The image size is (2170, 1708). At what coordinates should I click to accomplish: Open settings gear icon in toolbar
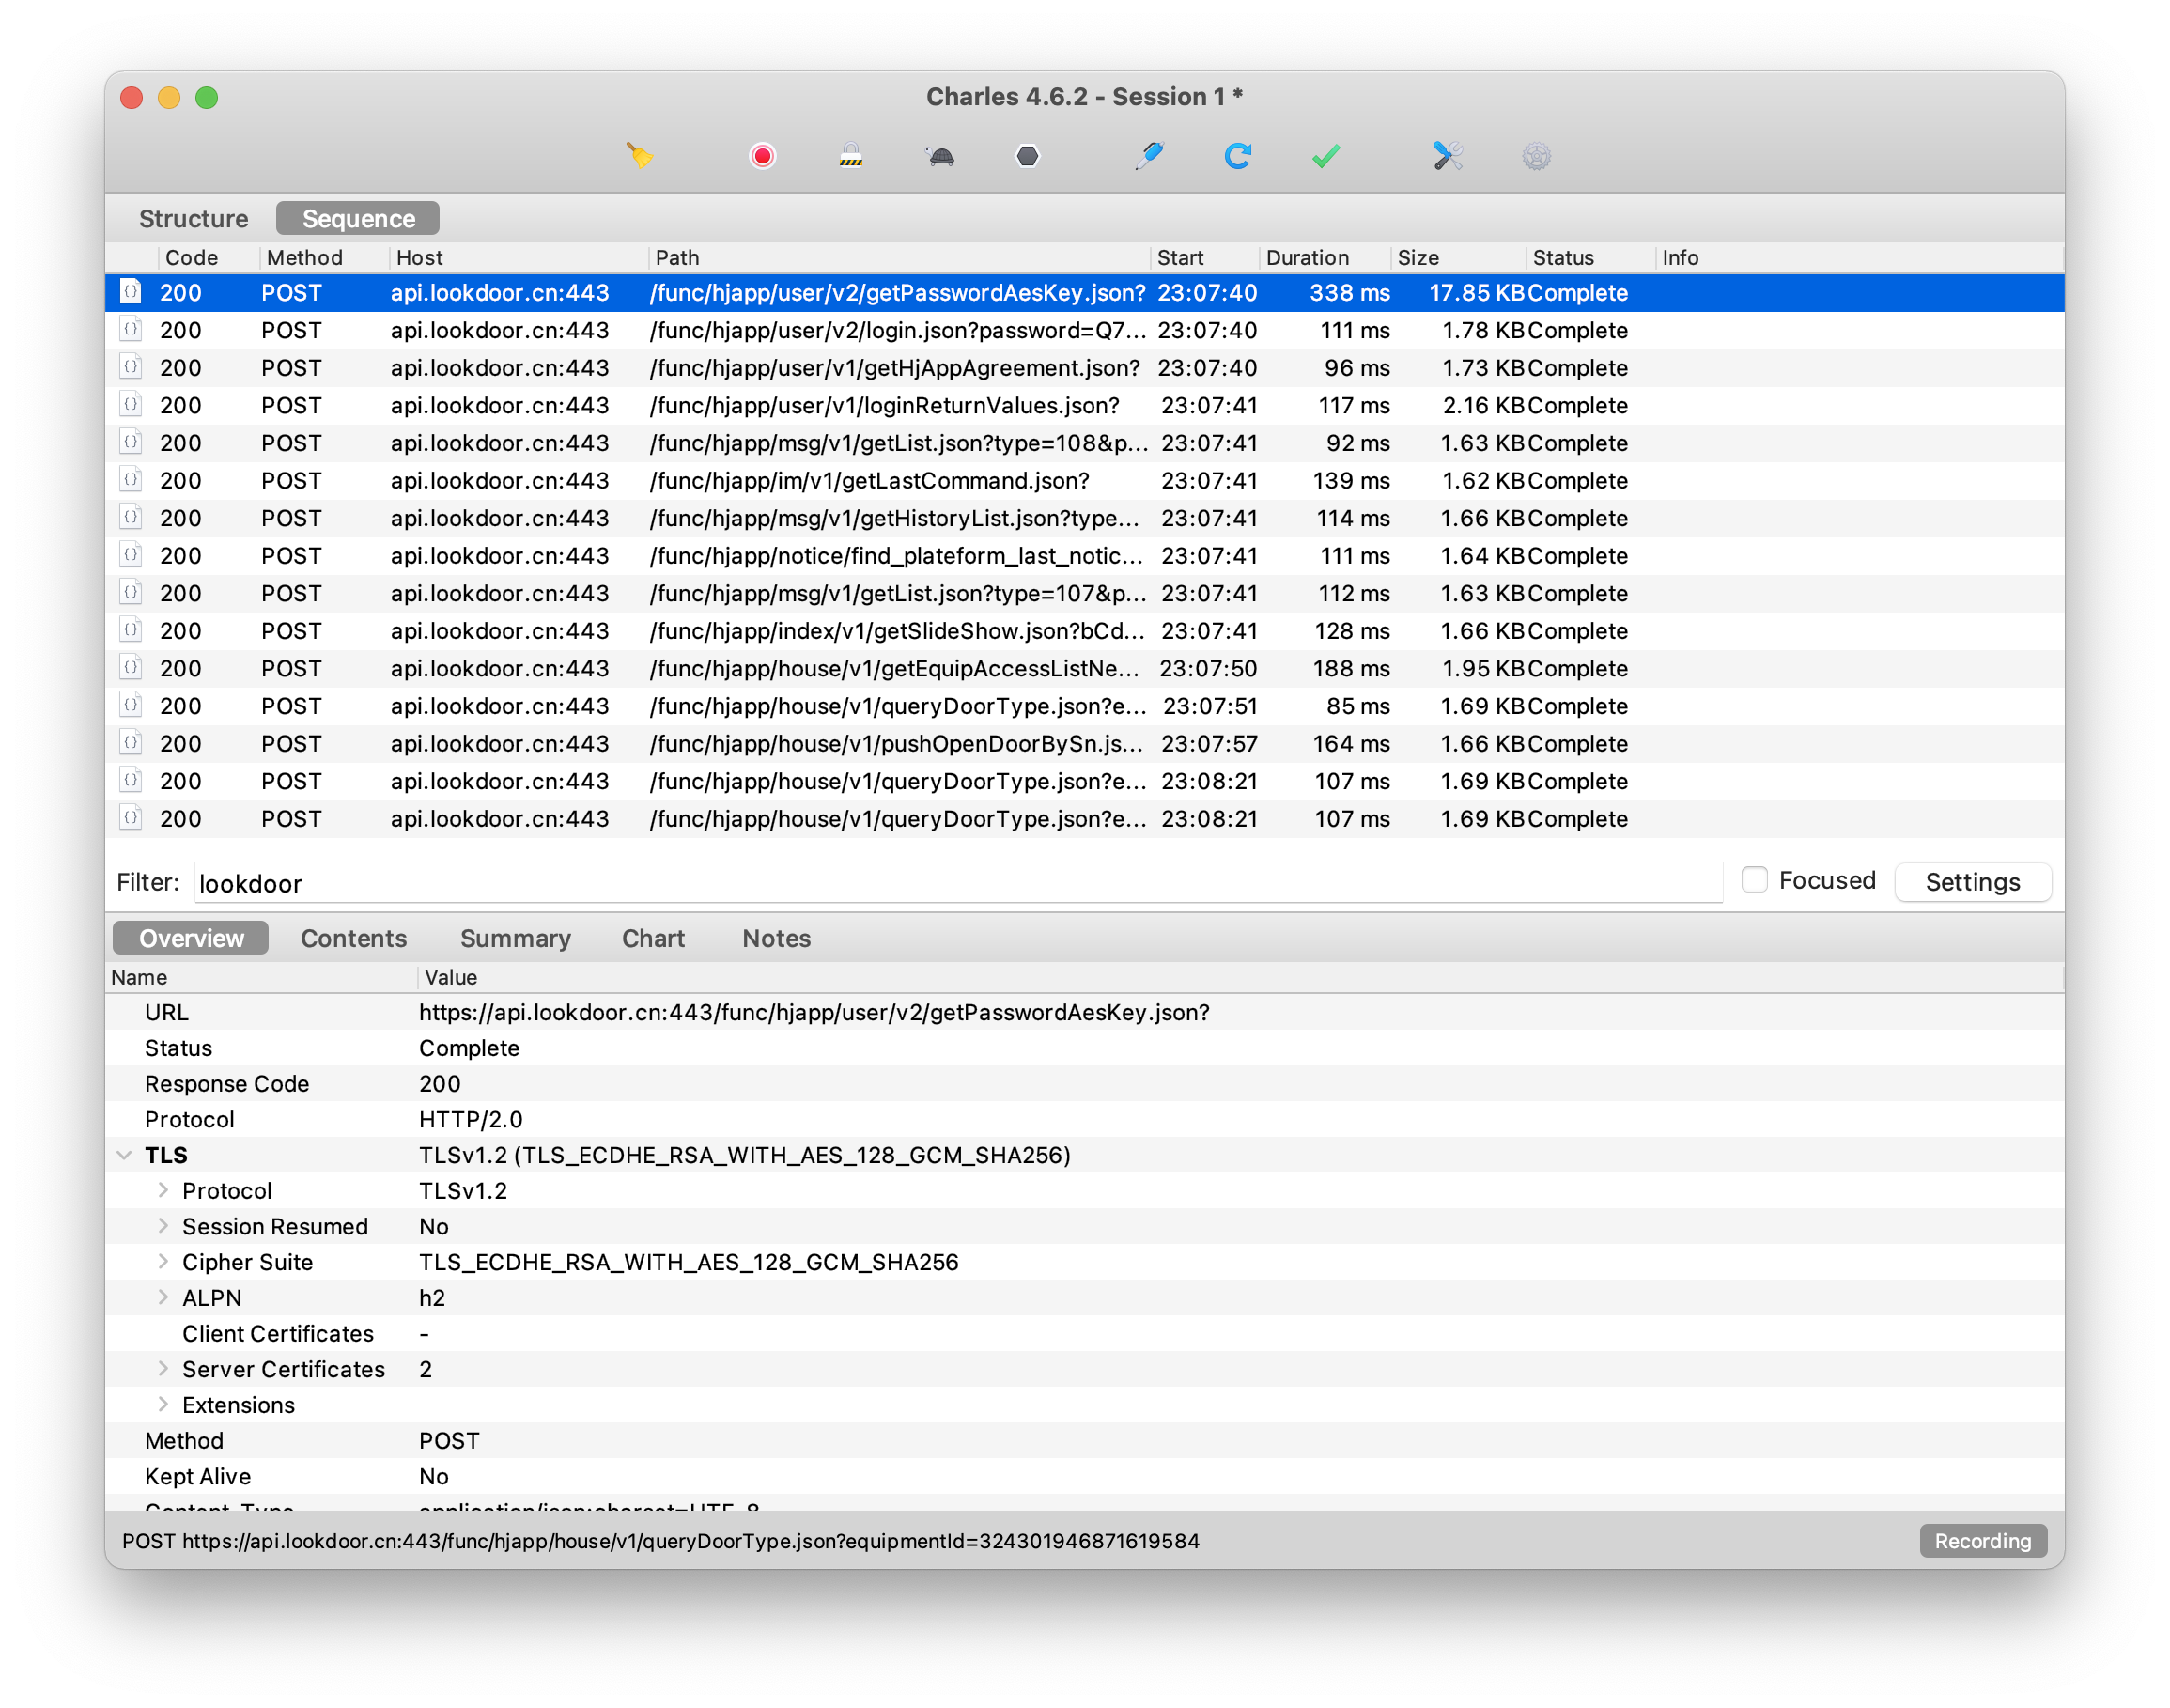1537,156
